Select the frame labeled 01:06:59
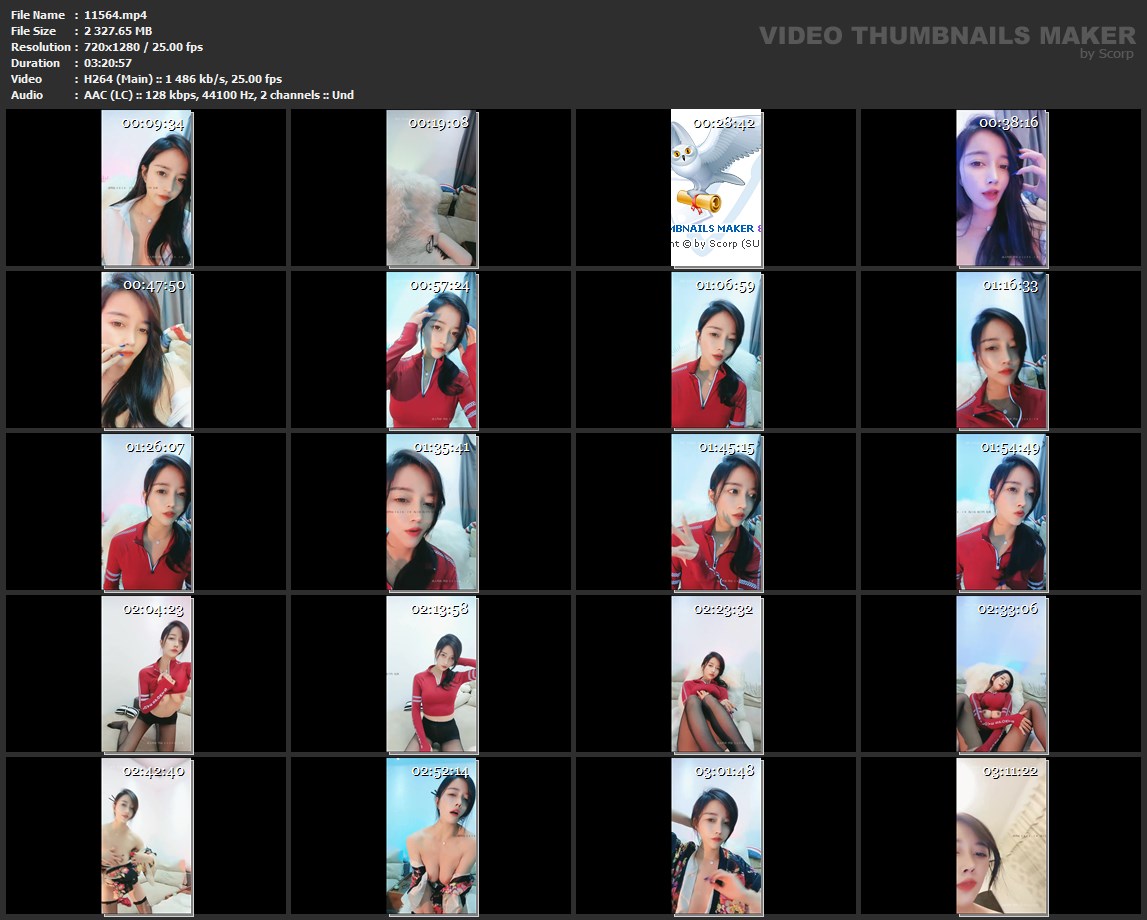The height and width of the screenshot is (920, 1147). click(x=716, y=350)
